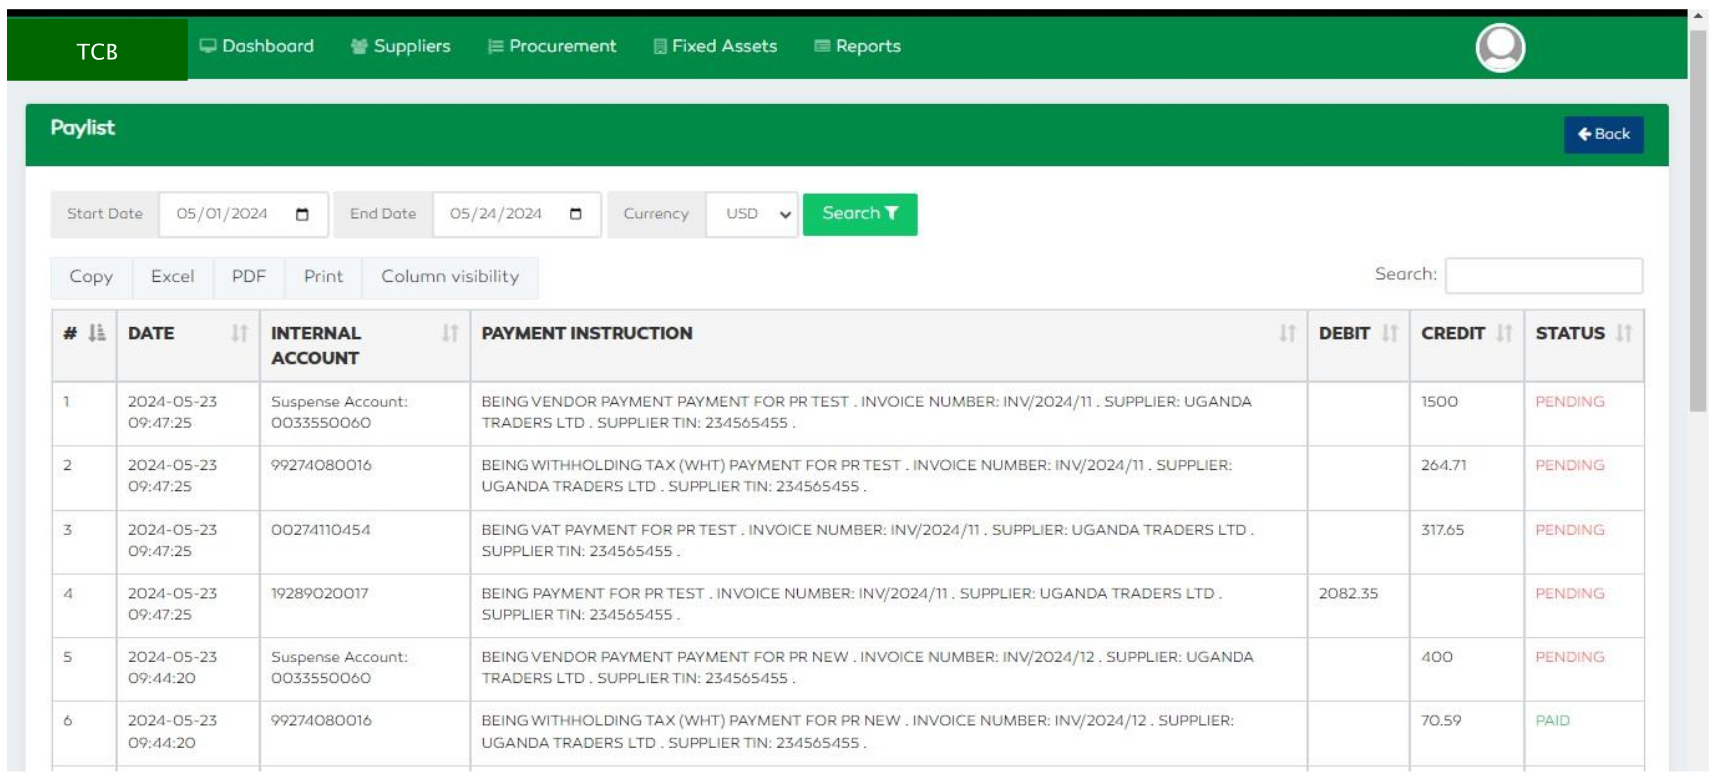The image size is (1727, 778).
Task: Open the Dashboard menu
Action: coord(256,46)
